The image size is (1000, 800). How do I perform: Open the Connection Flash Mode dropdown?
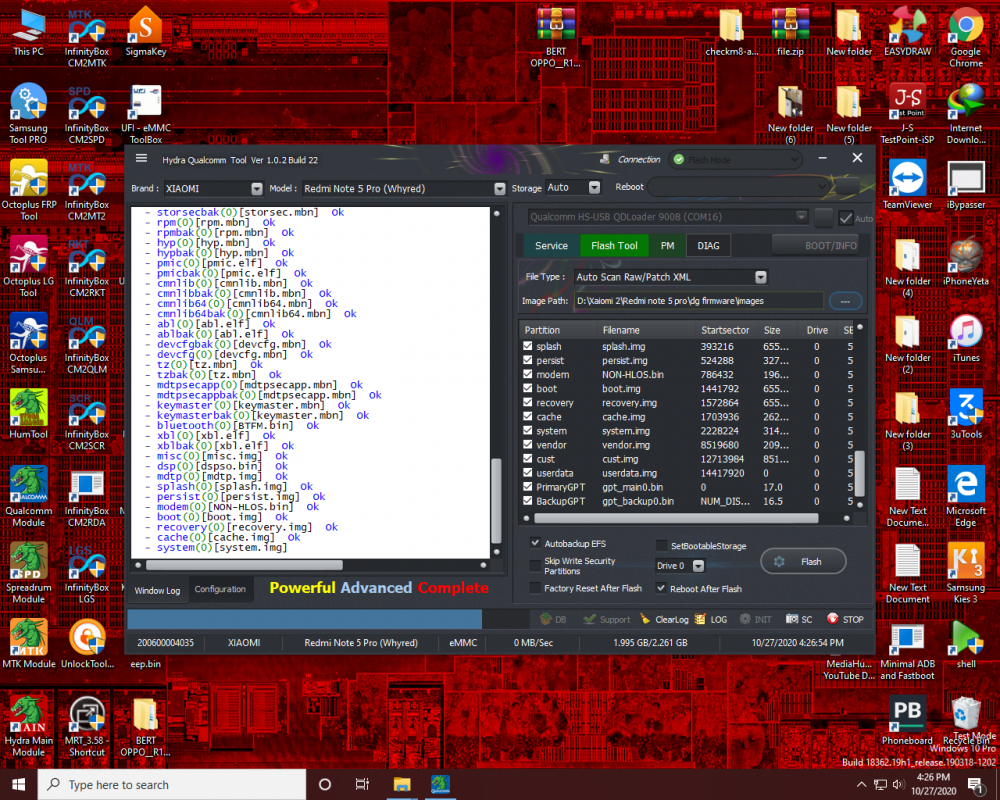(x=735, y=159)
